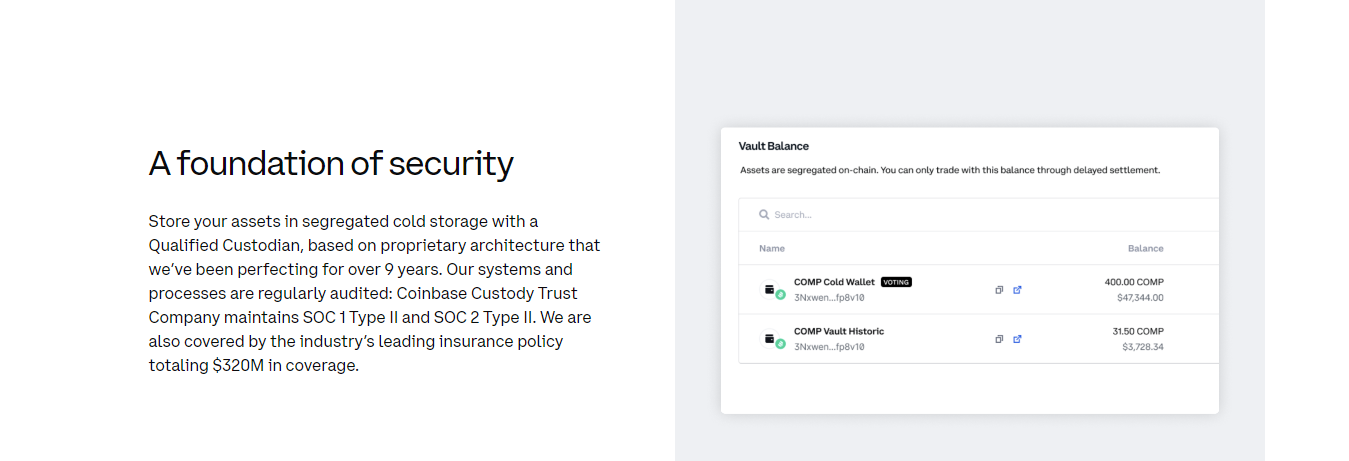The width and height of the screenshot is (1349, 461).
Task: Copy the COMP Cold Wallet address
Action: click(998, 290)
